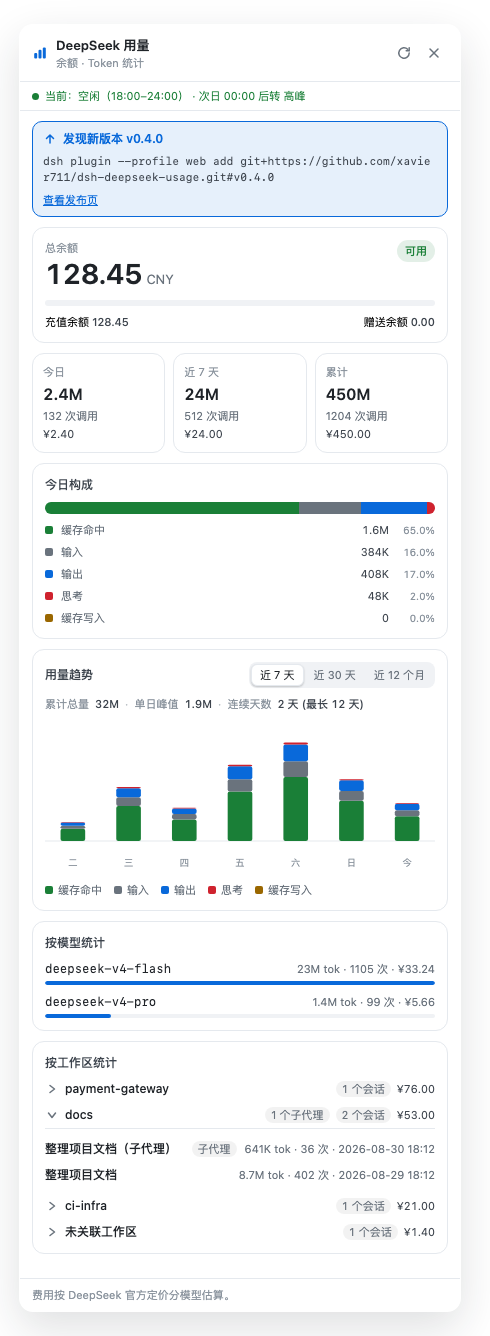Select the 今日 usage card
This screenshot has height=1336, width=490.
click(98, 403)
